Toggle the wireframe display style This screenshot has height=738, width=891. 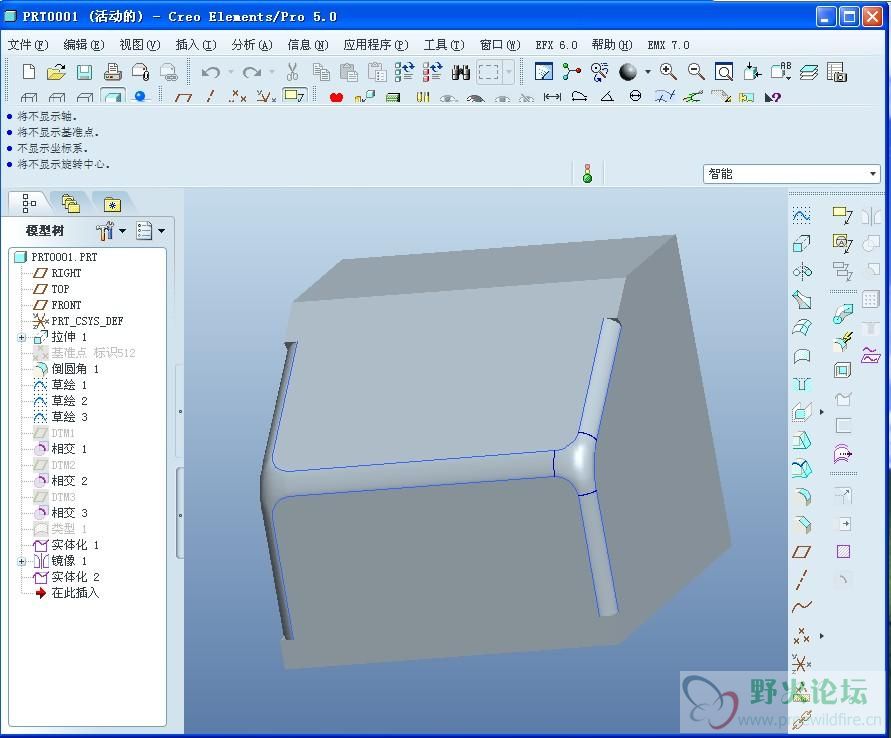click(x=30, y=98)
